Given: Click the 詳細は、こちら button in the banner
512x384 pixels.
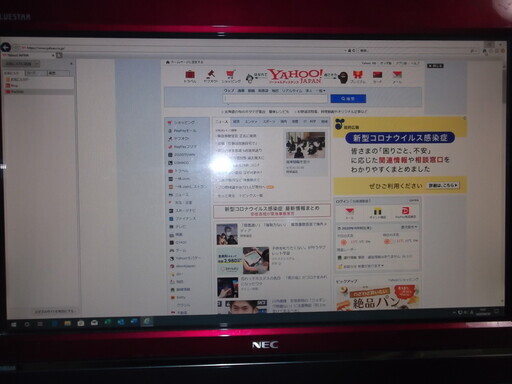Looking at the screenshot, I should 443,185.
